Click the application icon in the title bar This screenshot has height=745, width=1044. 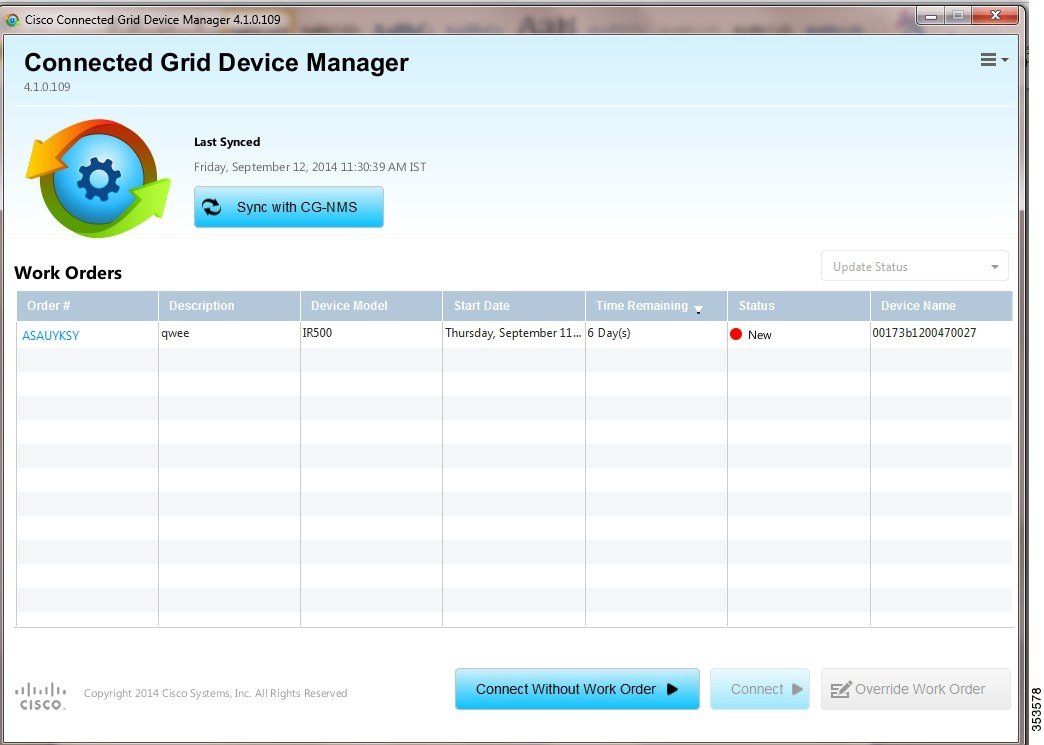pos(12,19)
